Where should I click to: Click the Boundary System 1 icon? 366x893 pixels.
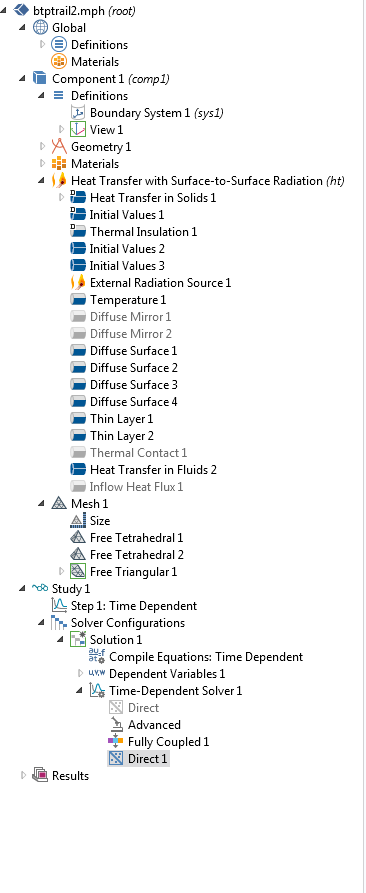click(77, 113)
